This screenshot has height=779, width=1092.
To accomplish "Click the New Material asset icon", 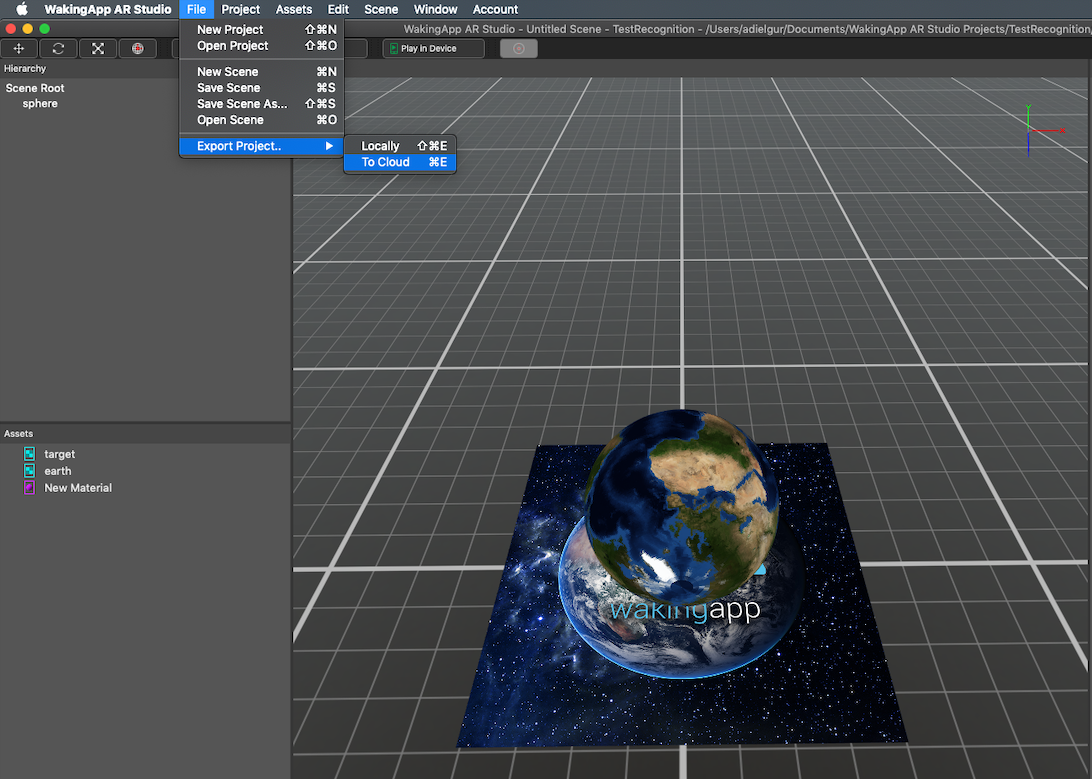I will 29,488.
